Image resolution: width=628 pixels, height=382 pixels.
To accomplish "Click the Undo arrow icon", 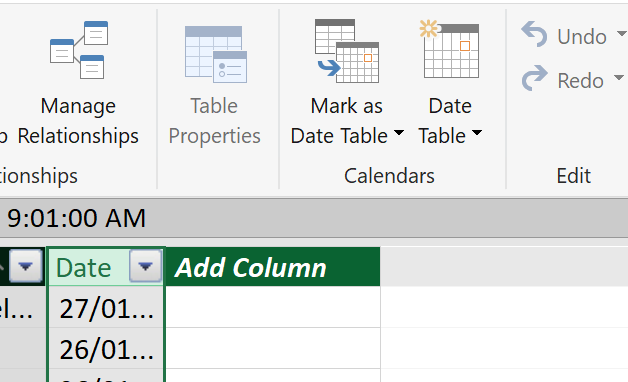I will (x=534, y=34).
